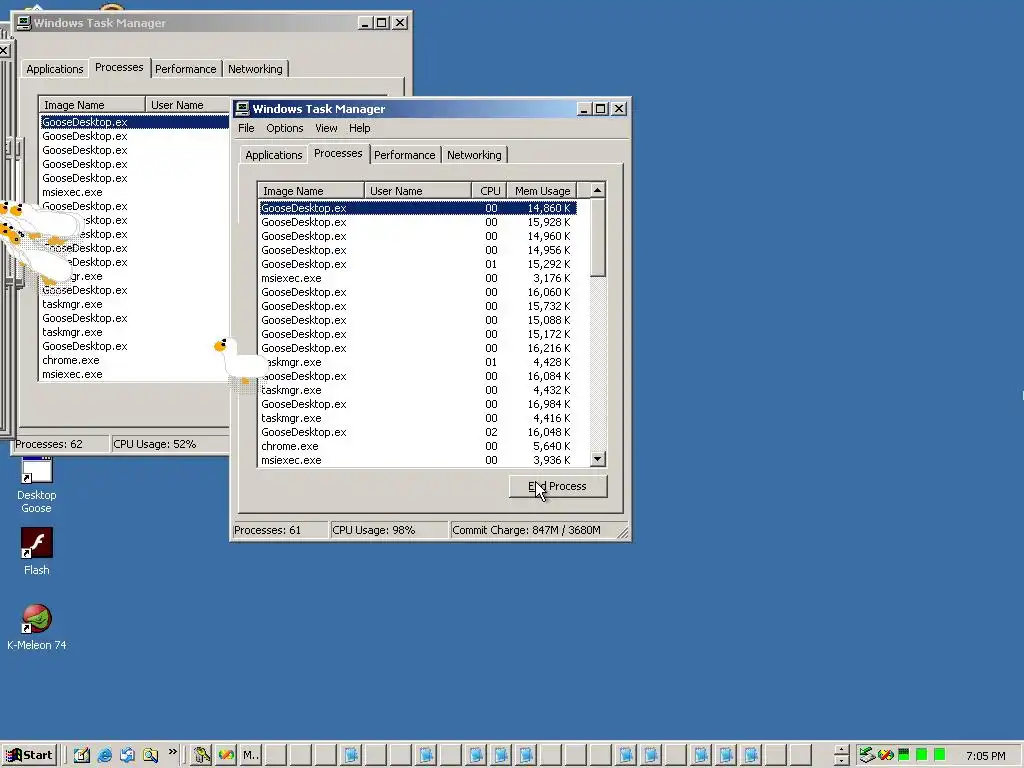Open the Flash desktop shortcut
This screenshot has width=1024, height=768.
pos(37,552)
